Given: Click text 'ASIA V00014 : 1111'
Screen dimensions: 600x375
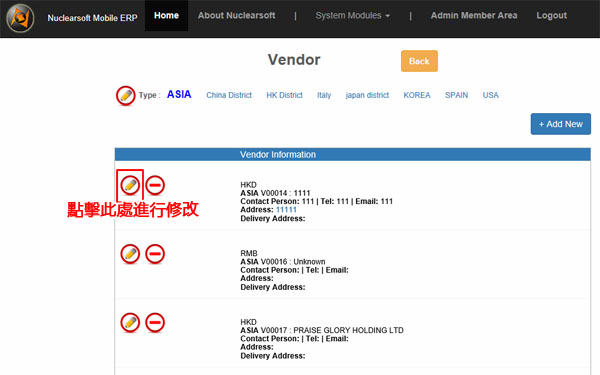Looking at the screenshot, I should 275,193.
